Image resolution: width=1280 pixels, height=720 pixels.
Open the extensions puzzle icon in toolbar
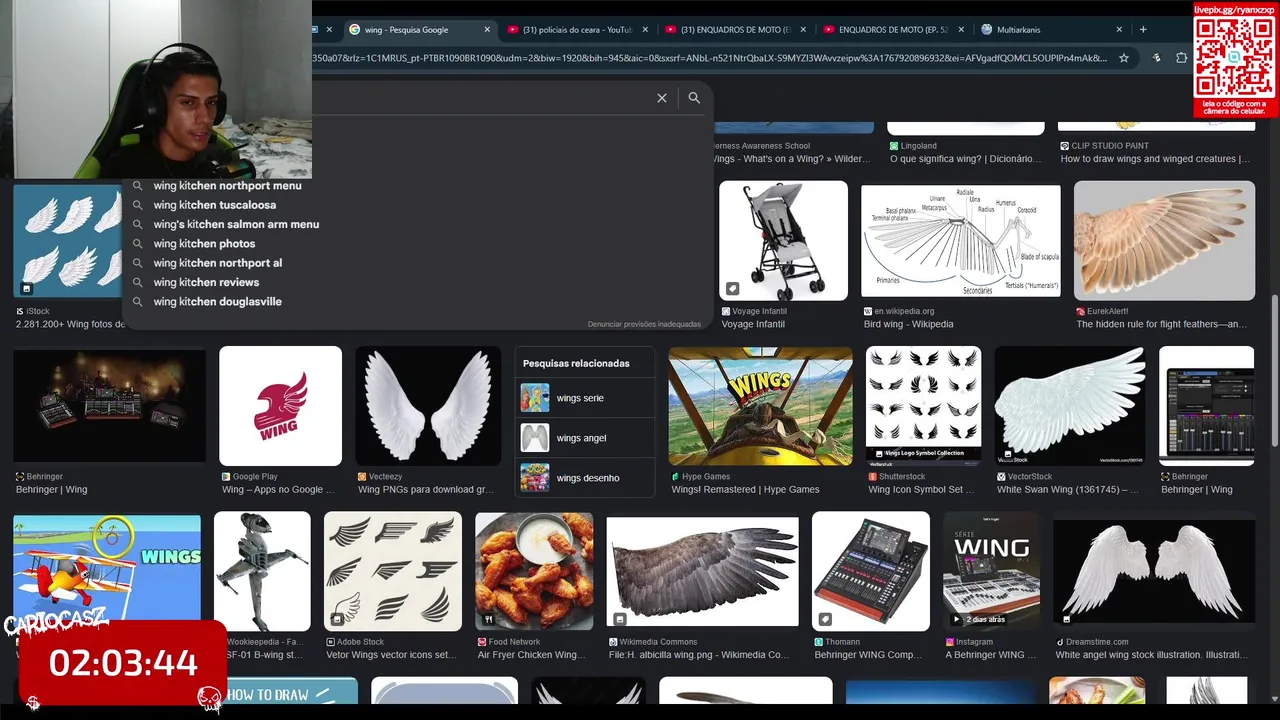[x=1181, y=58]
